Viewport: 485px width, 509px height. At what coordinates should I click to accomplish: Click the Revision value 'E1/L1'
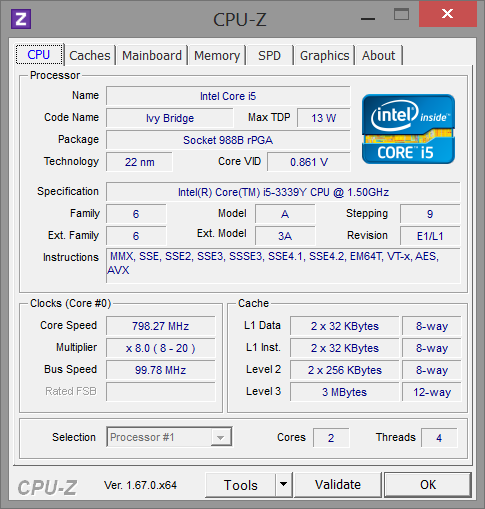pyautogui.click(x=430, y=236)
